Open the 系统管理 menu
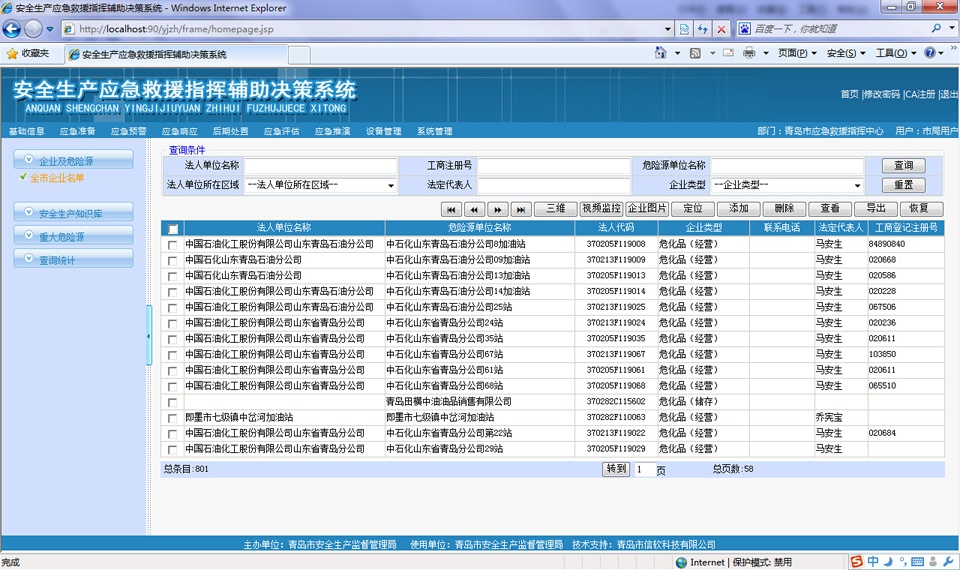Viewport: 960px width, 570px height. click(x=434, y=131)
